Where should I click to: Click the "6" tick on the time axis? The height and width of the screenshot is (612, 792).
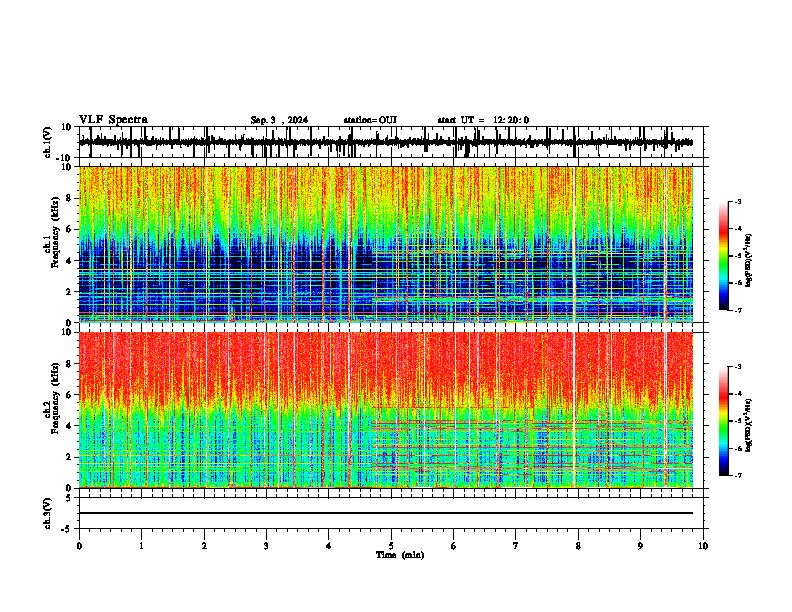454,546
